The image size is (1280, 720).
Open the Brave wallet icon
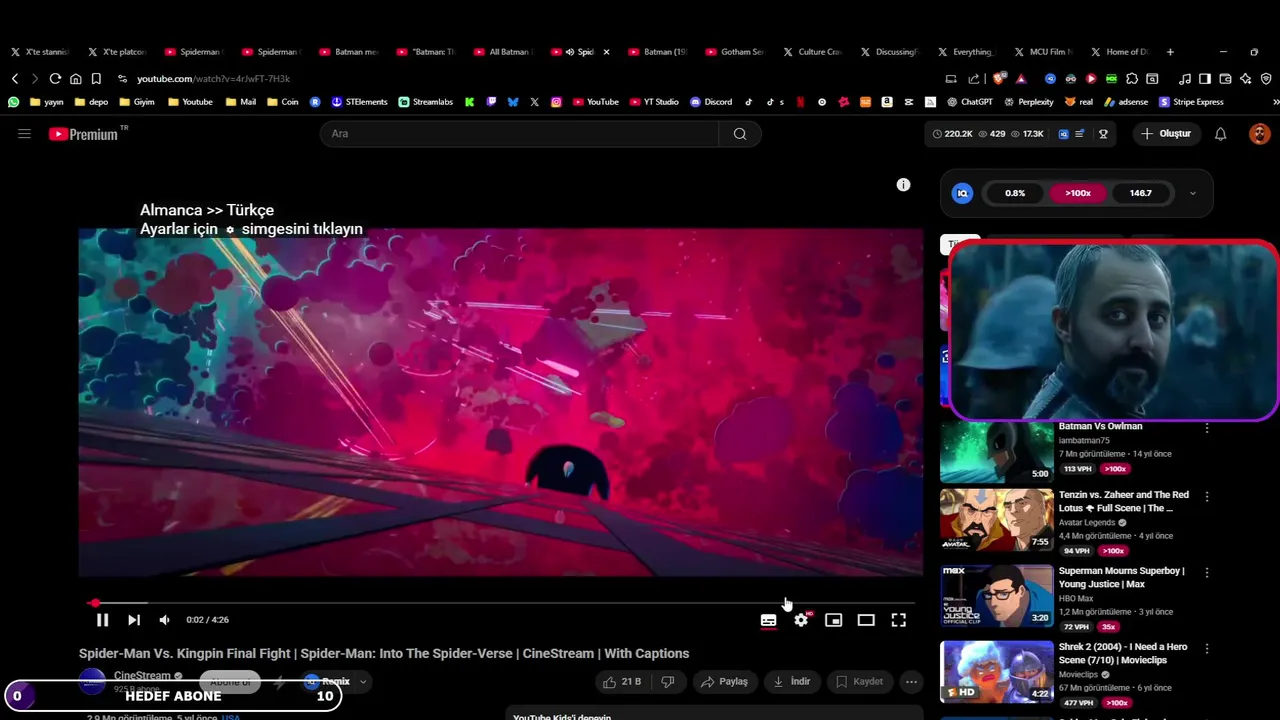(x=1225, y=78)
